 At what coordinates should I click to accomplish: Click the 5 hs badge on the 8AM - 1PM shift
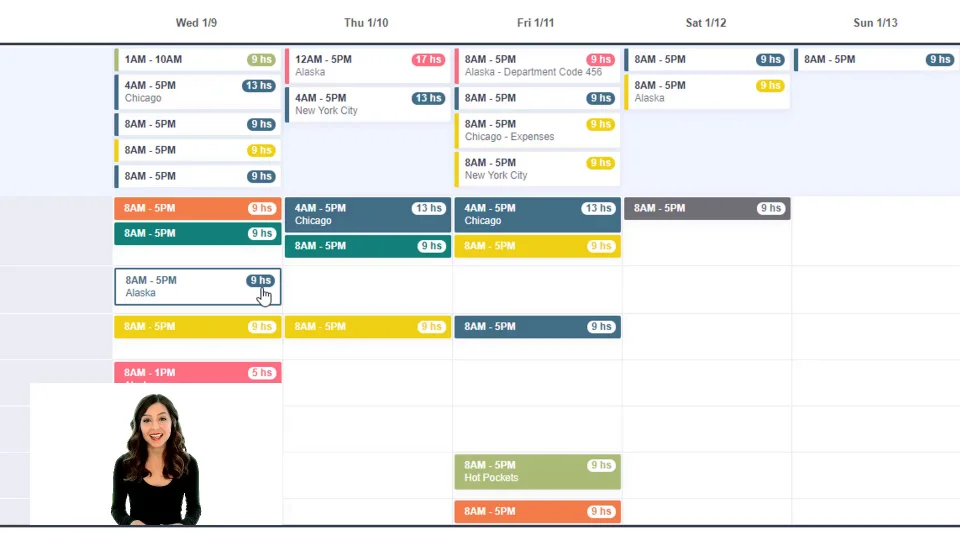pos(261,373)
